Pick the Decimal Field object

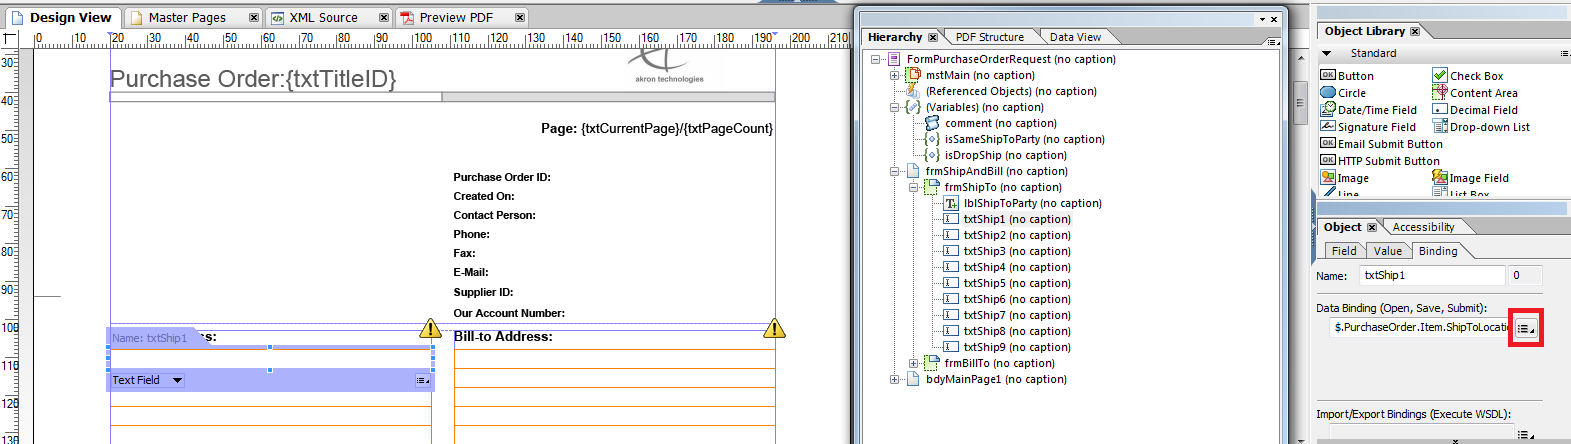point(1475,110)
